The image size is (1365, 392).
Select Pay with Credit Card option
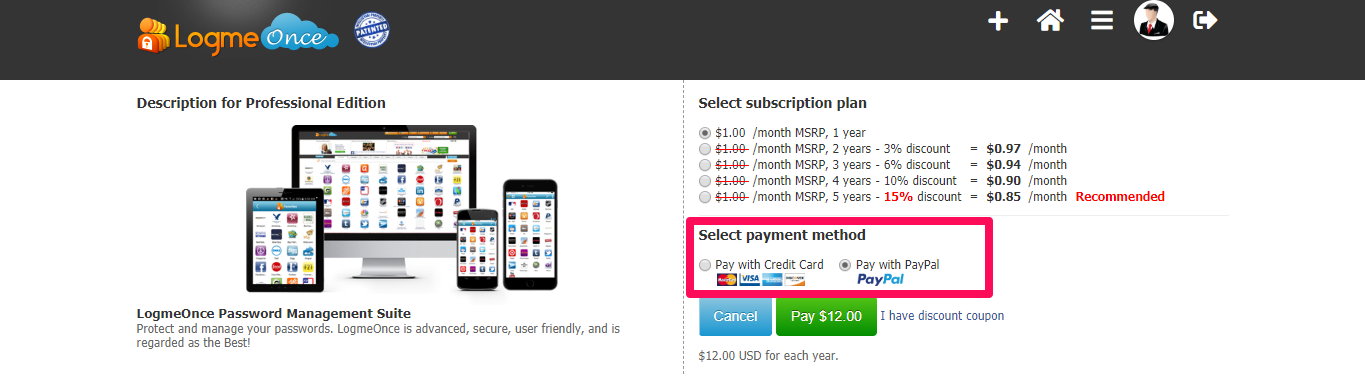click(x=705, y=265)
